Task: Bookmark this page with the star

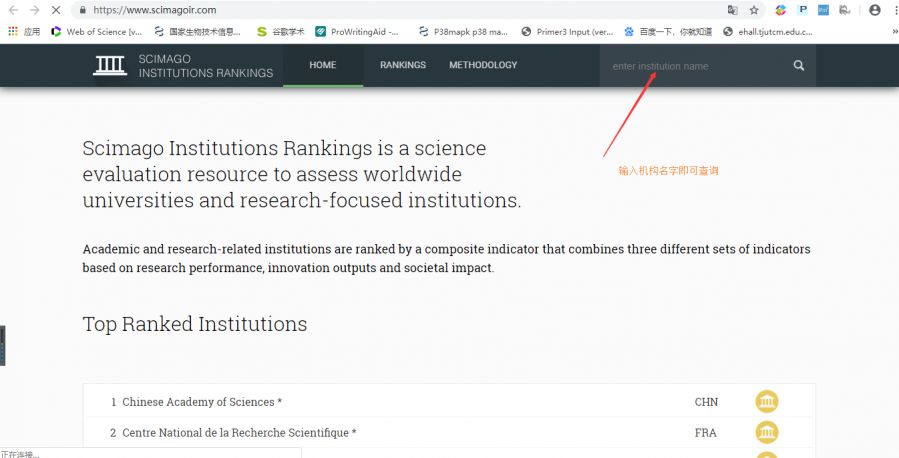Action: pos(754,10)
